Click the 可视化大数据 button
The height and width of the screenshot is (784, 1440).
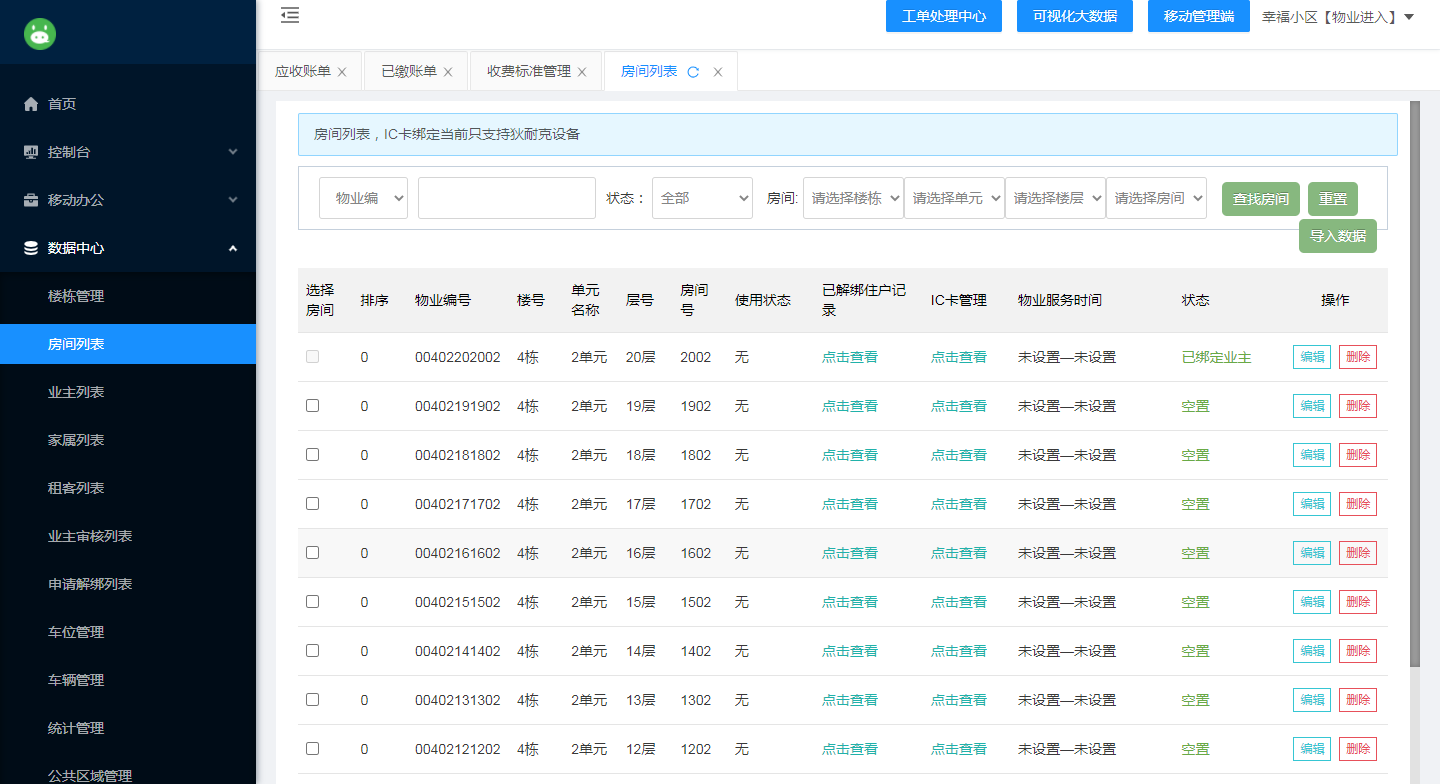pyautogui.click(x=1075, y=16)
